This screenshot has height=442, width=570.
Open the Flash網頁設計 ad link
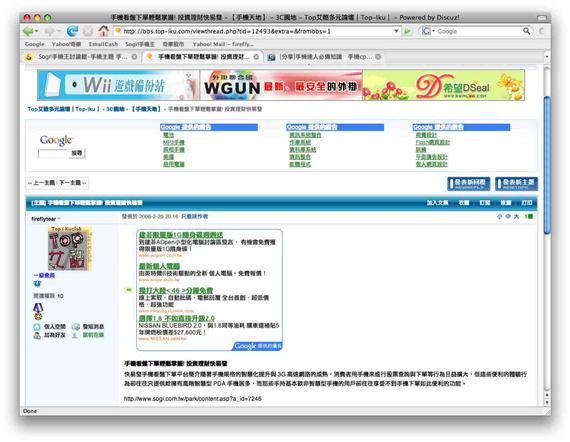point(433,142)
